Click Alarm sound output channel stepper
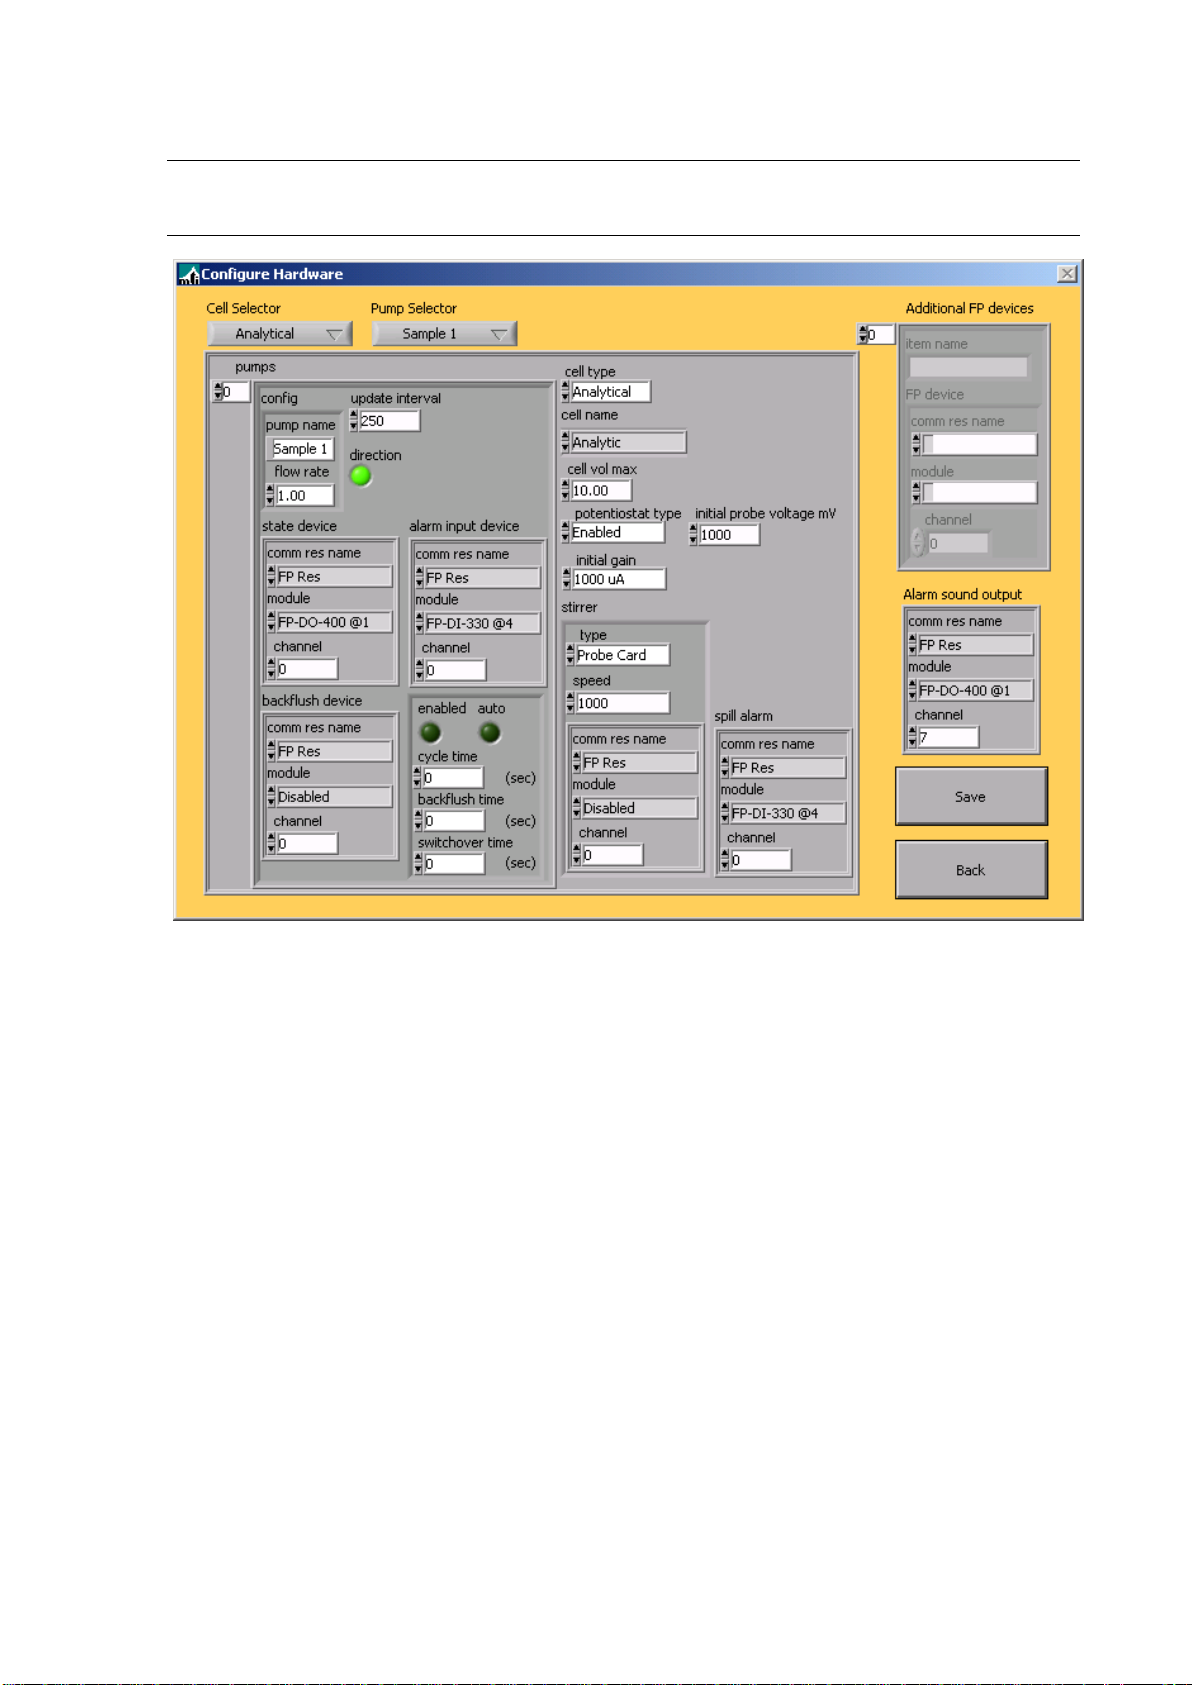The image size is (1192, 1685). point(912,737)
